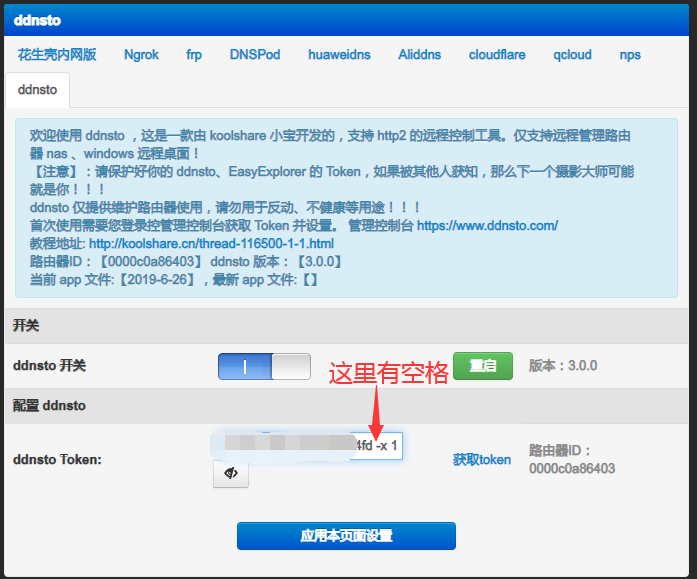This screenshot has width=697, height=579.
Task: Switch to the cloudflare tab
Action: (497, 55)
